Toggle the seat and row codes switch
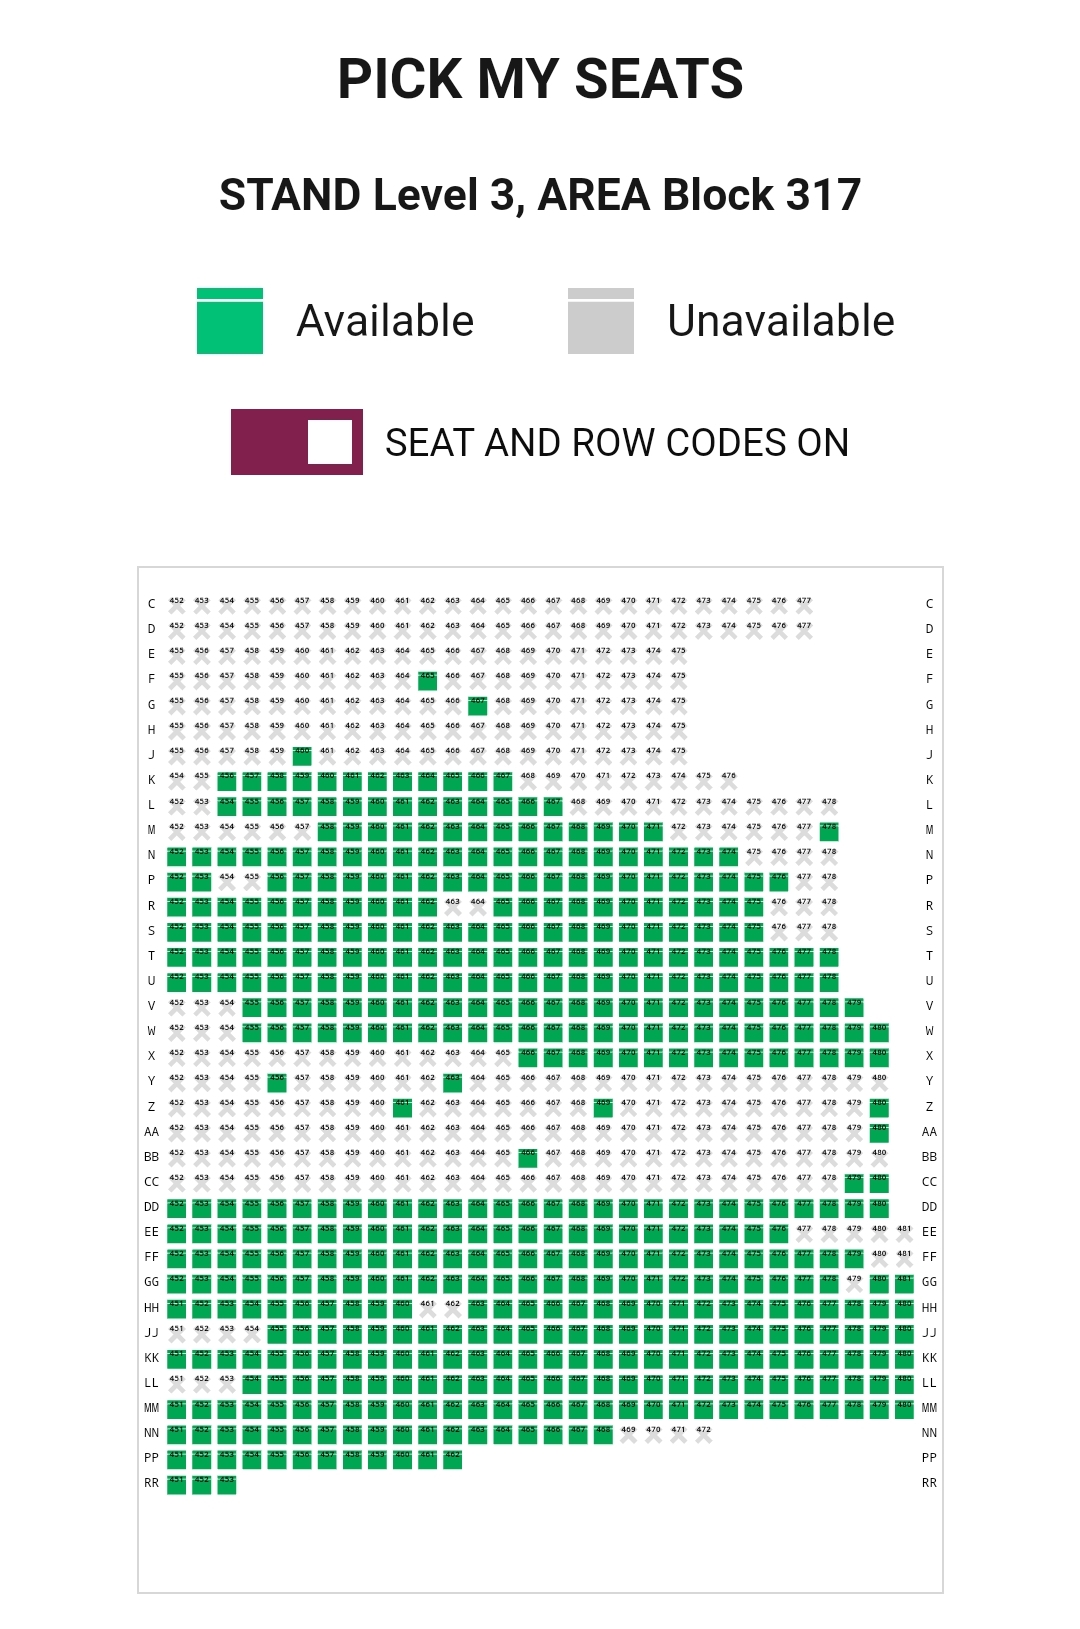 tap(297, 442)
